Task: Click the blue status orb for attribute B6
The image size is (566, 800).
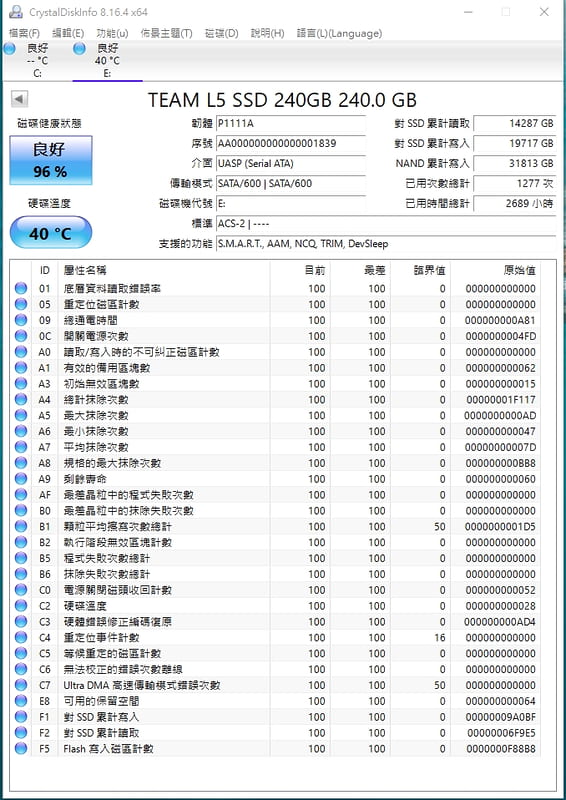Action: coord(21,574)
